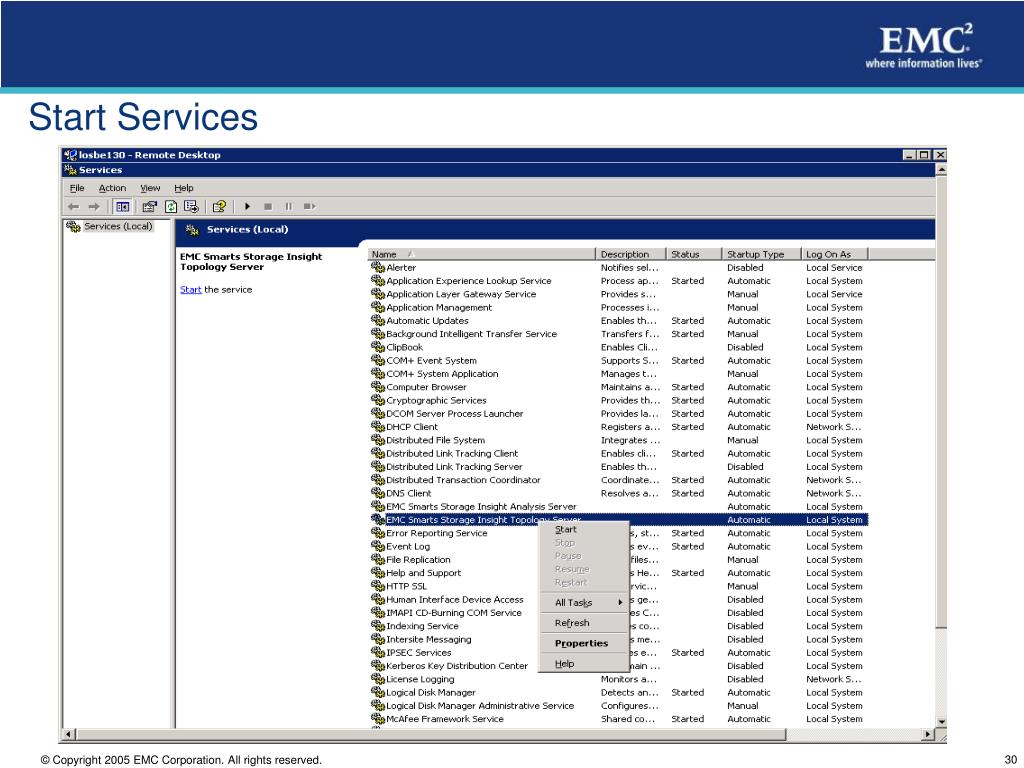Sort by the Description column header
Screen dimensions: 1024x768
pyautogui.click(x=631, y=254)
